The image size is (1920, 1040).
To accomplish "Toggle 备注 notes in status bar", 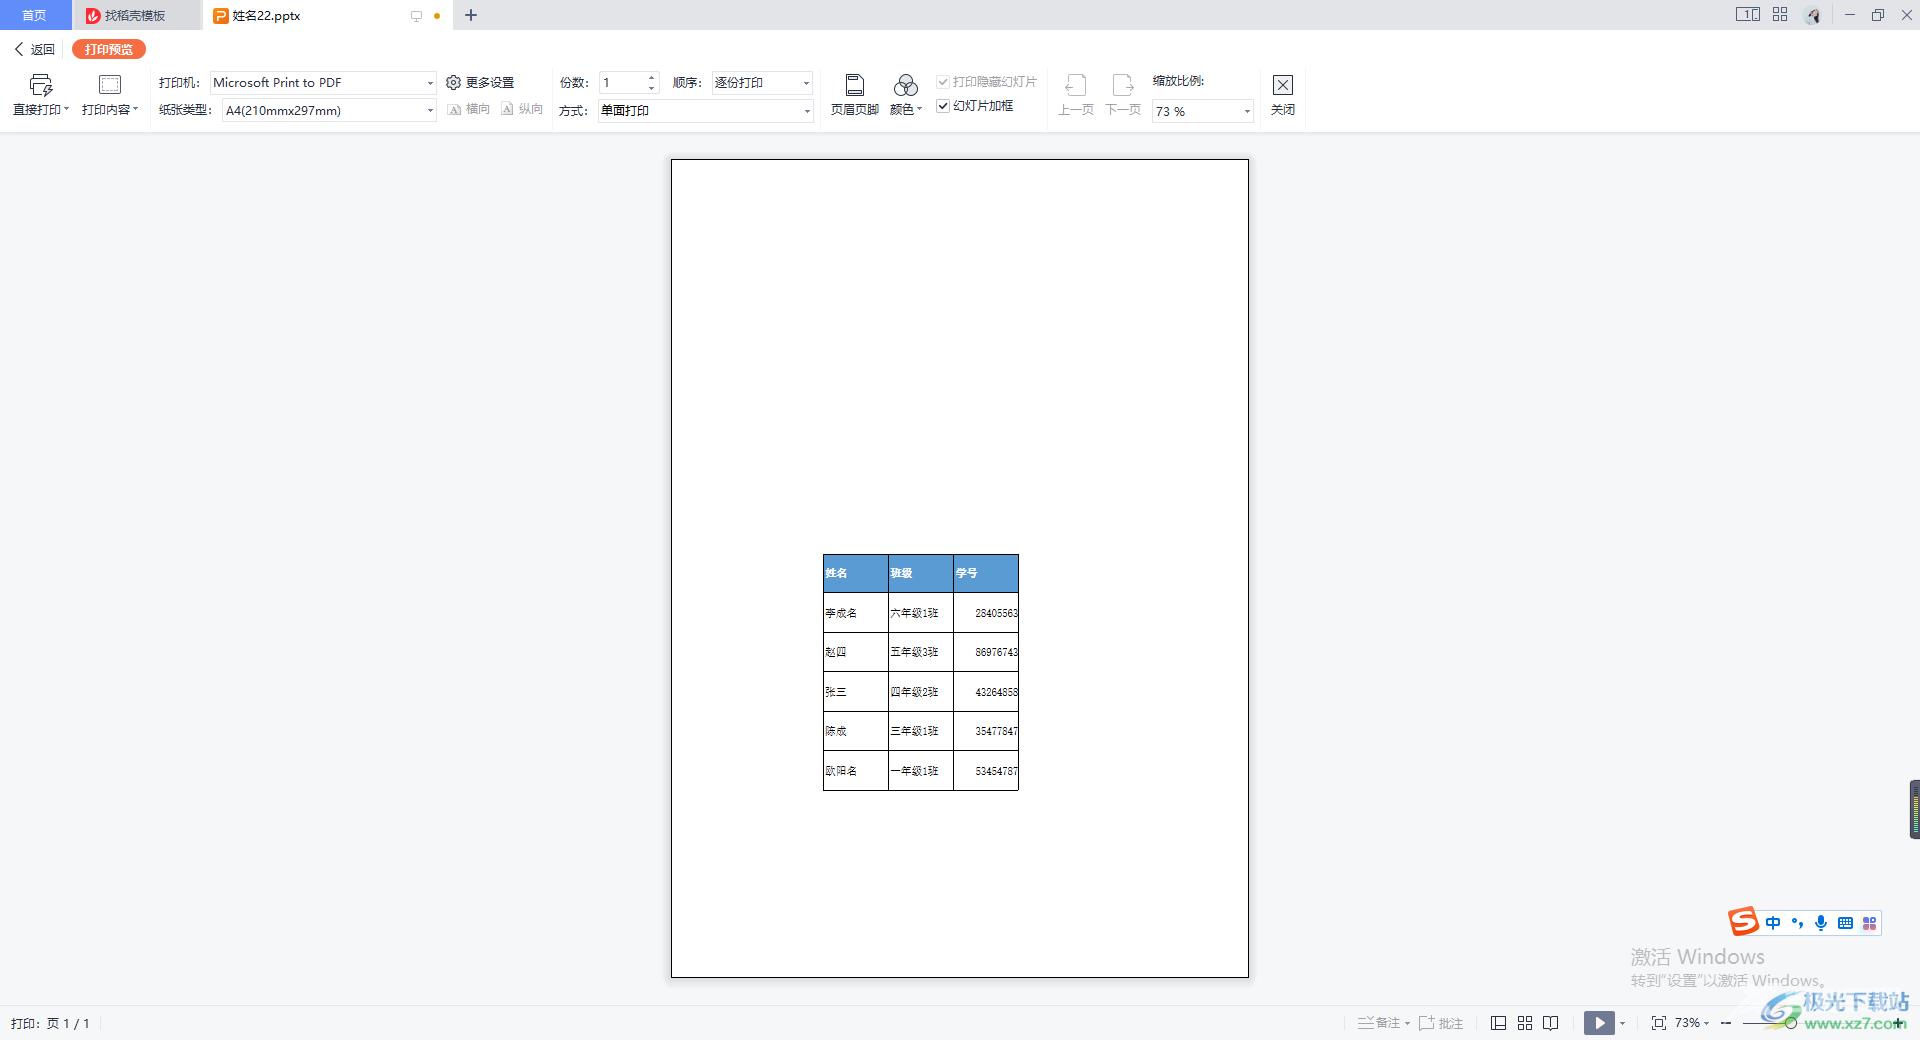I will (x=1383, y=1023).
